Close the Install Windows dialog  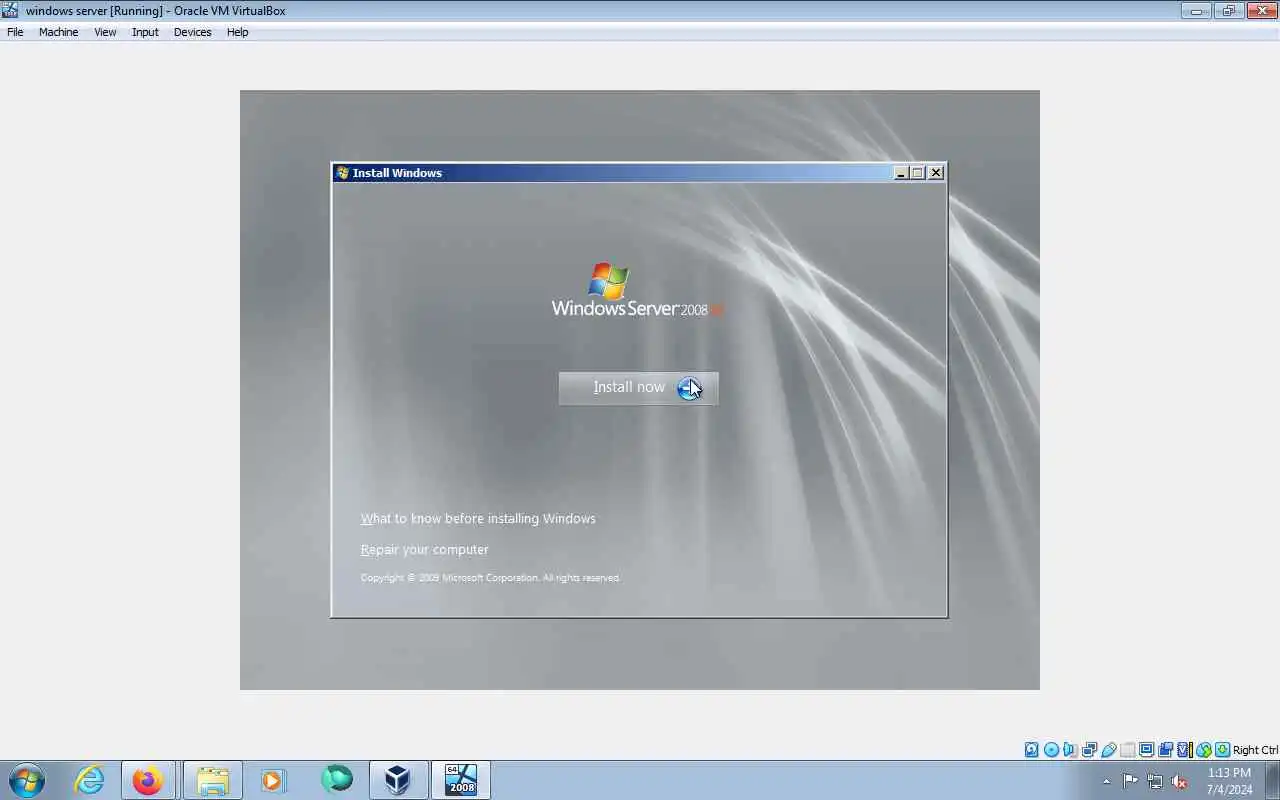tap(936, 173)
